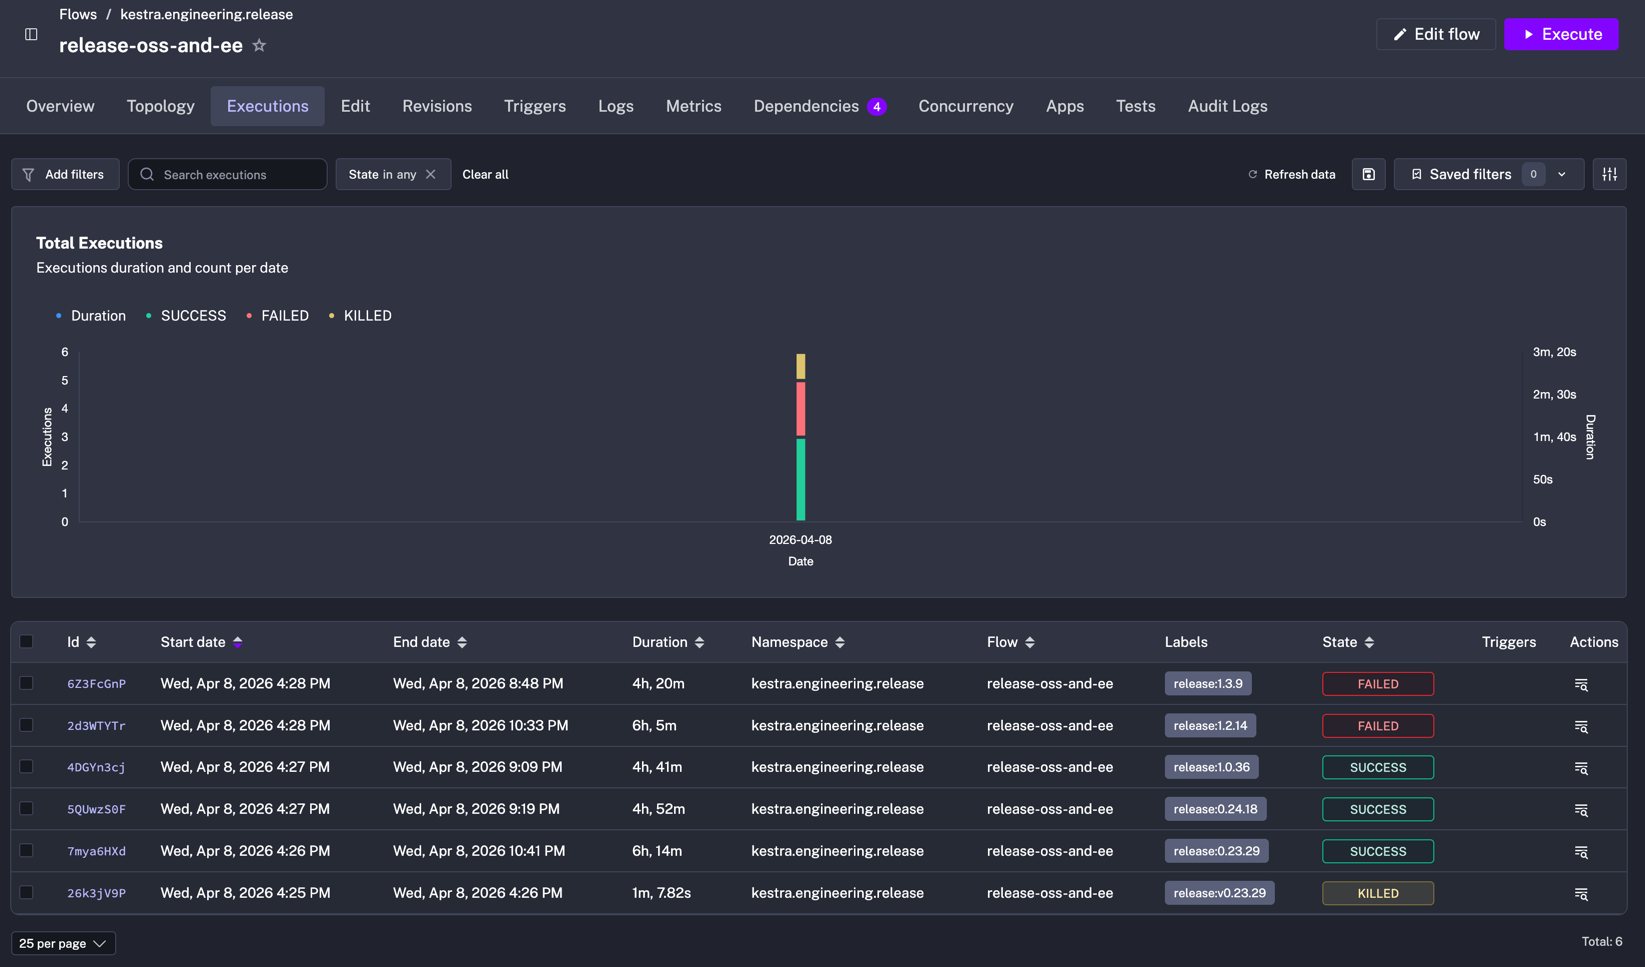Open the Dependencies tab
The image size is (1645, 967).
tap(820, 106)
